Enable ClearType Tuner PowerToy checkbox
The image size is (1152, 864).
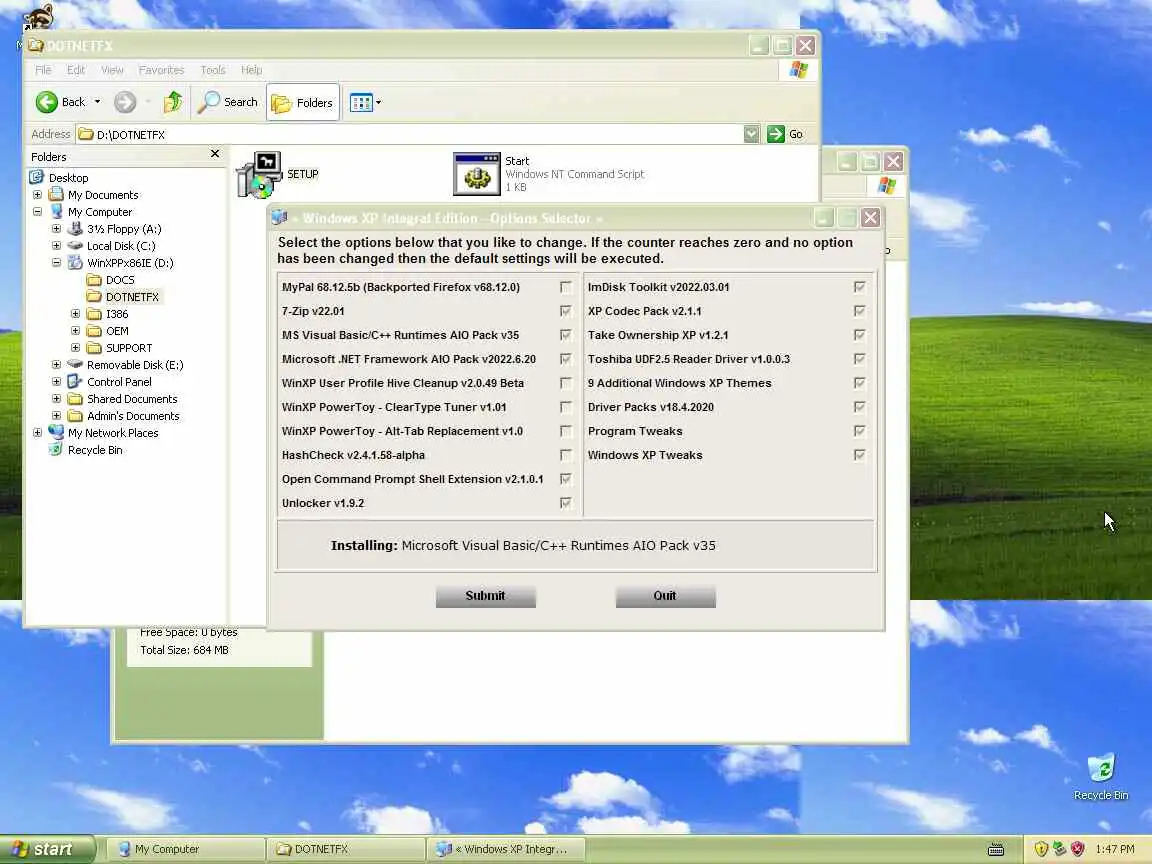pyautogui.click(x=566, y=407)
